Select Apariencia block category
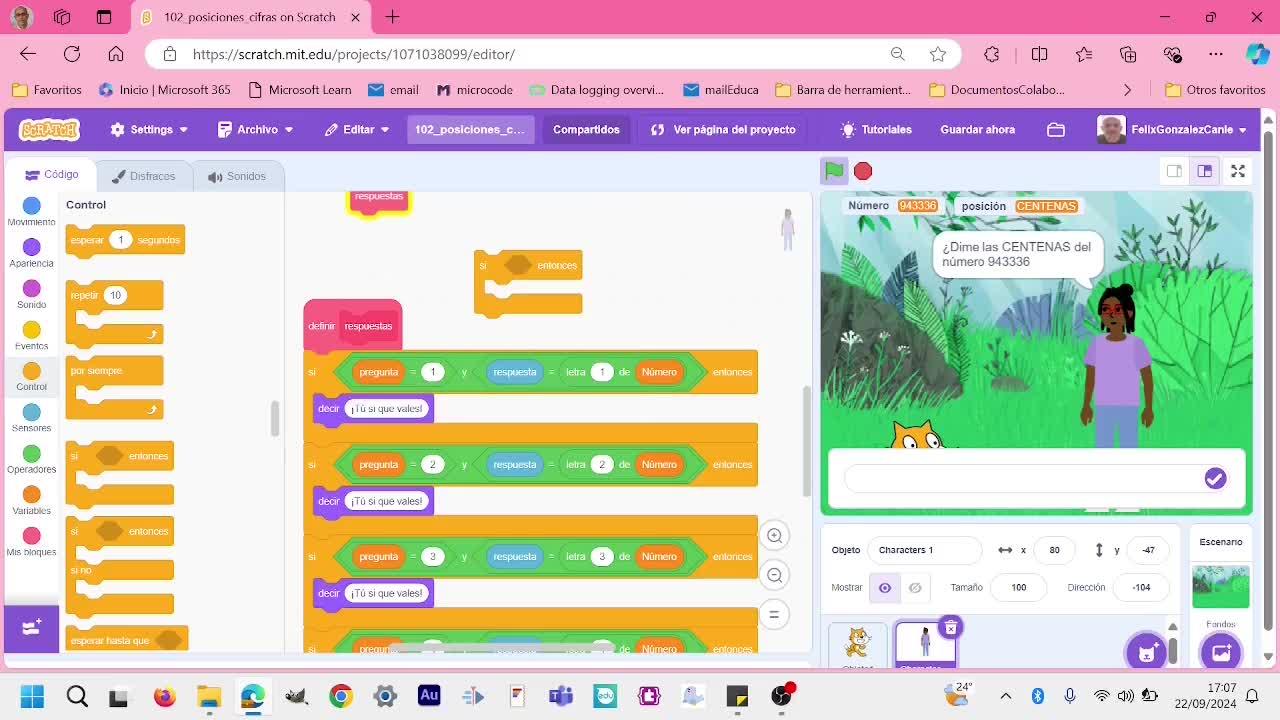 31,253
